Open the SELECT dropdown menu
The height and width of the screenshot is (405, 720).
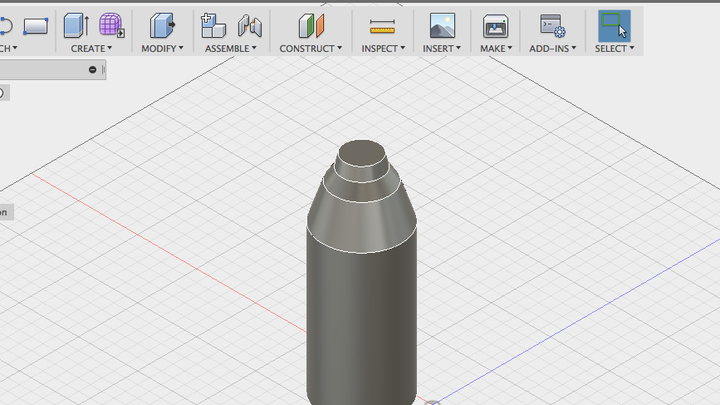[614, 48]
